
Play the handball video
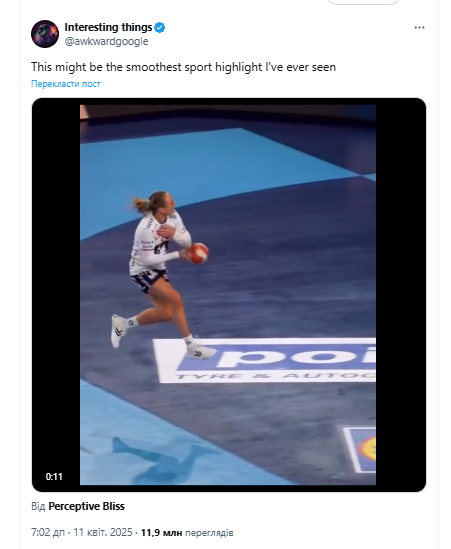coord(229,295)
